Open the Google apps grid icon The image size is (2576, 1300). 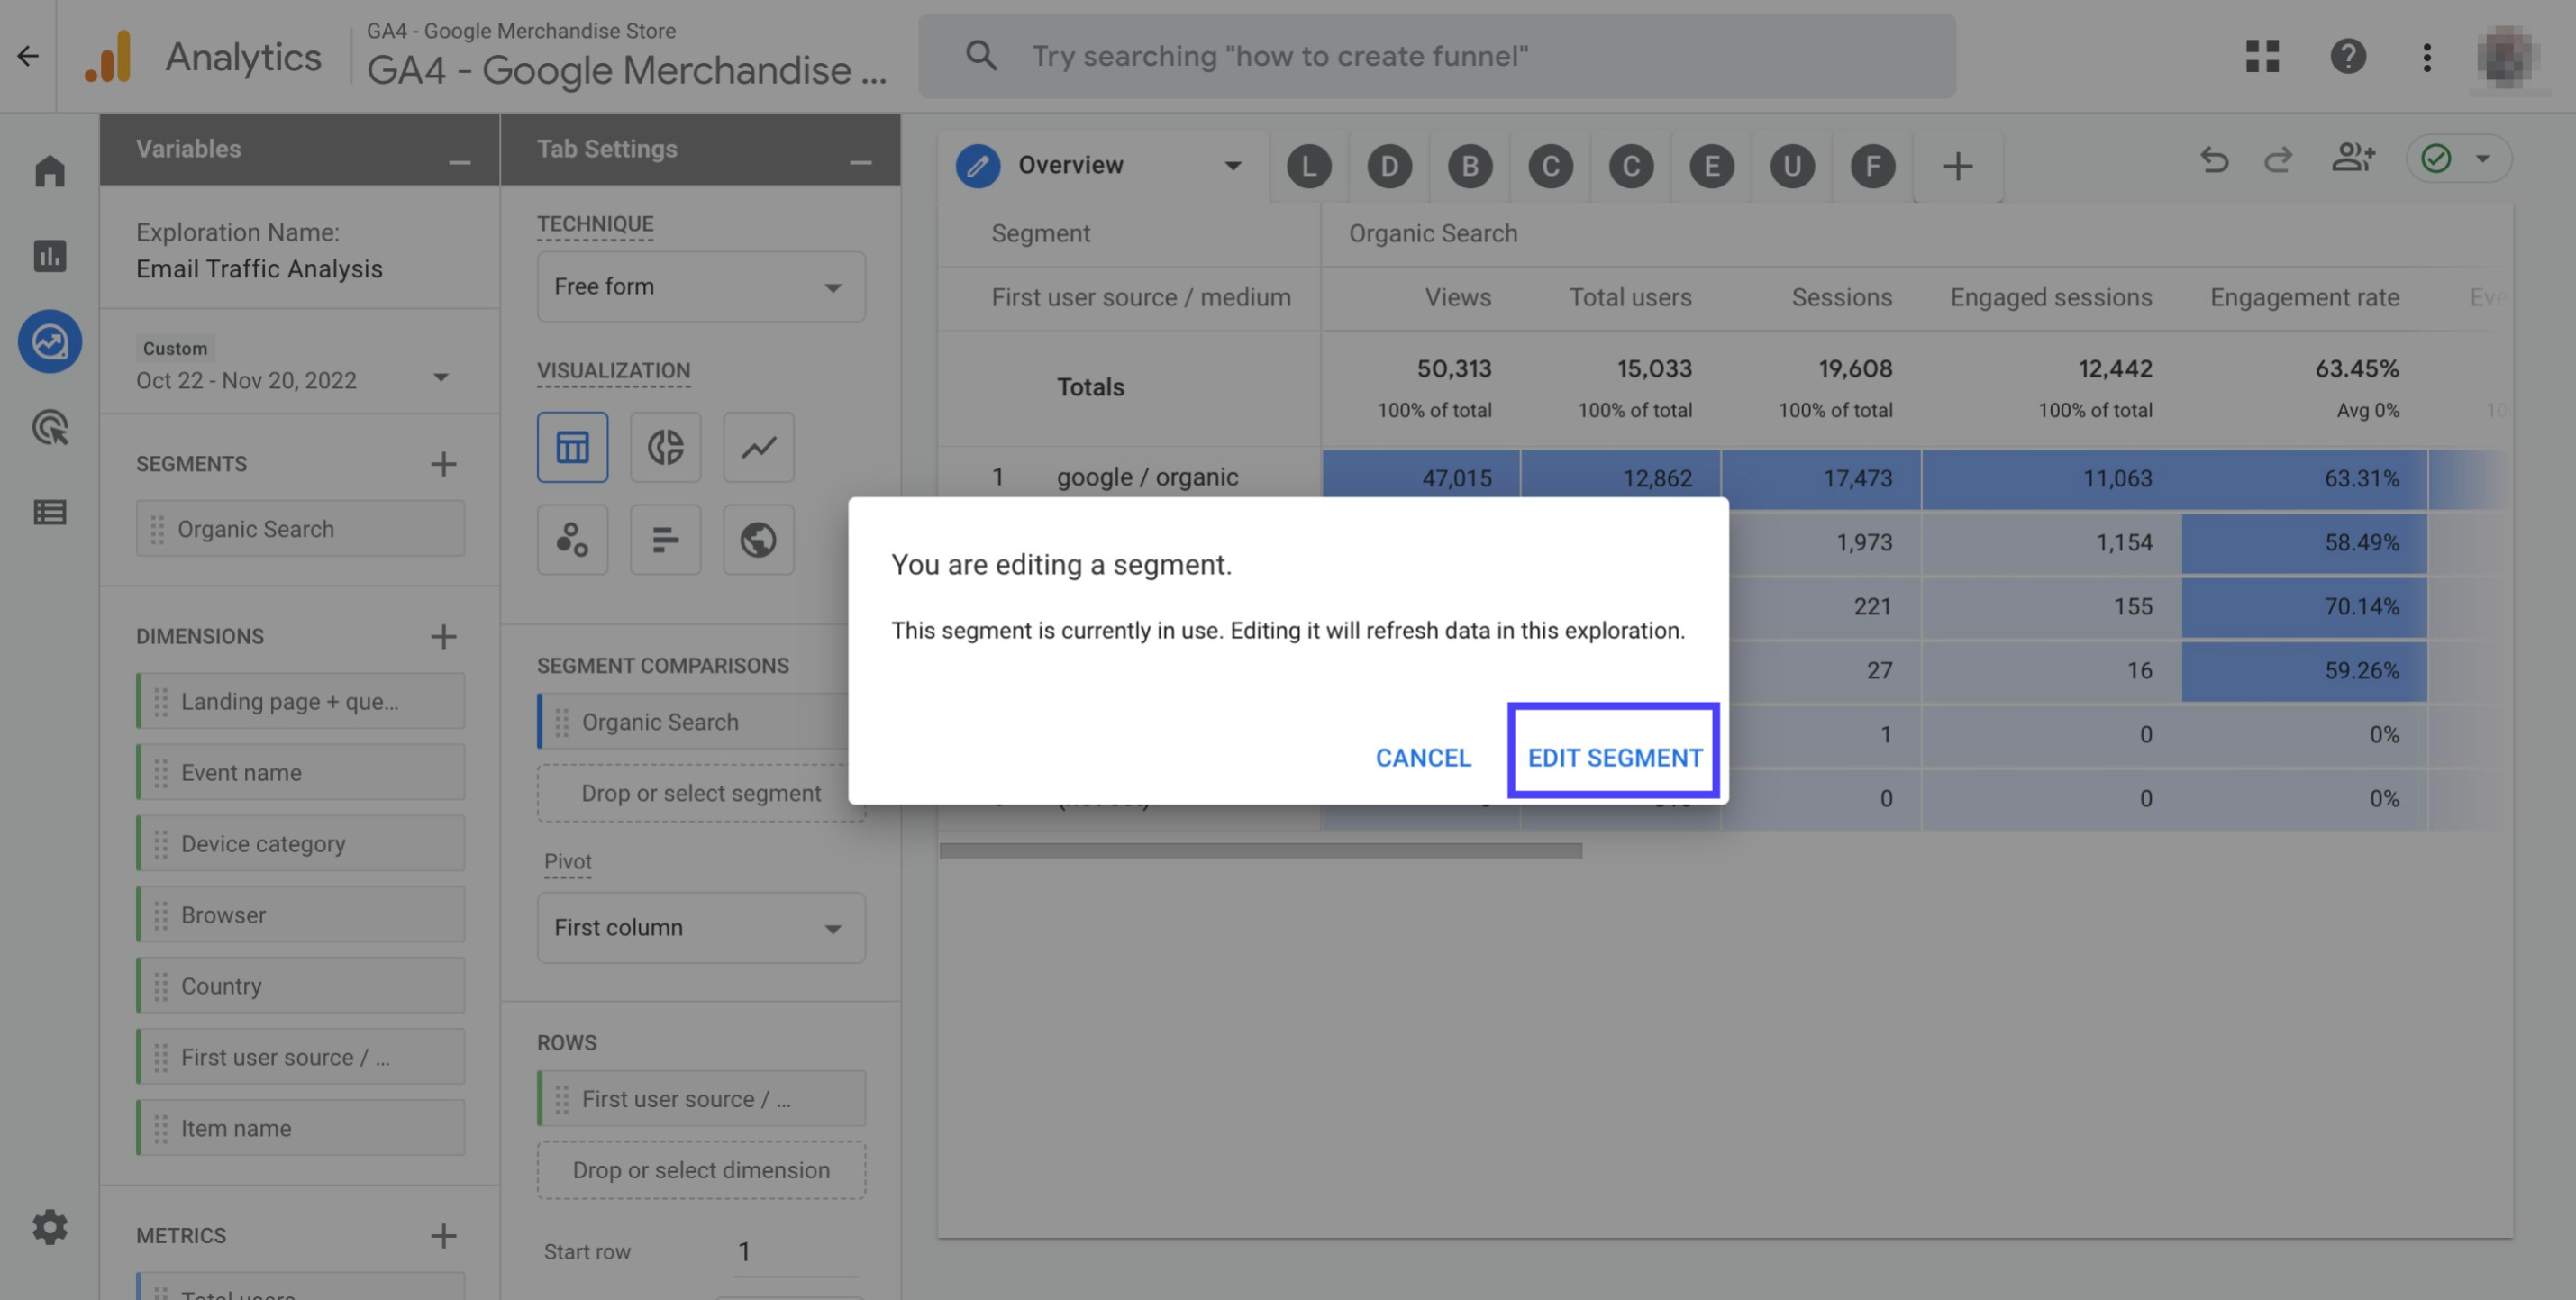click(x=2262, y=56)
